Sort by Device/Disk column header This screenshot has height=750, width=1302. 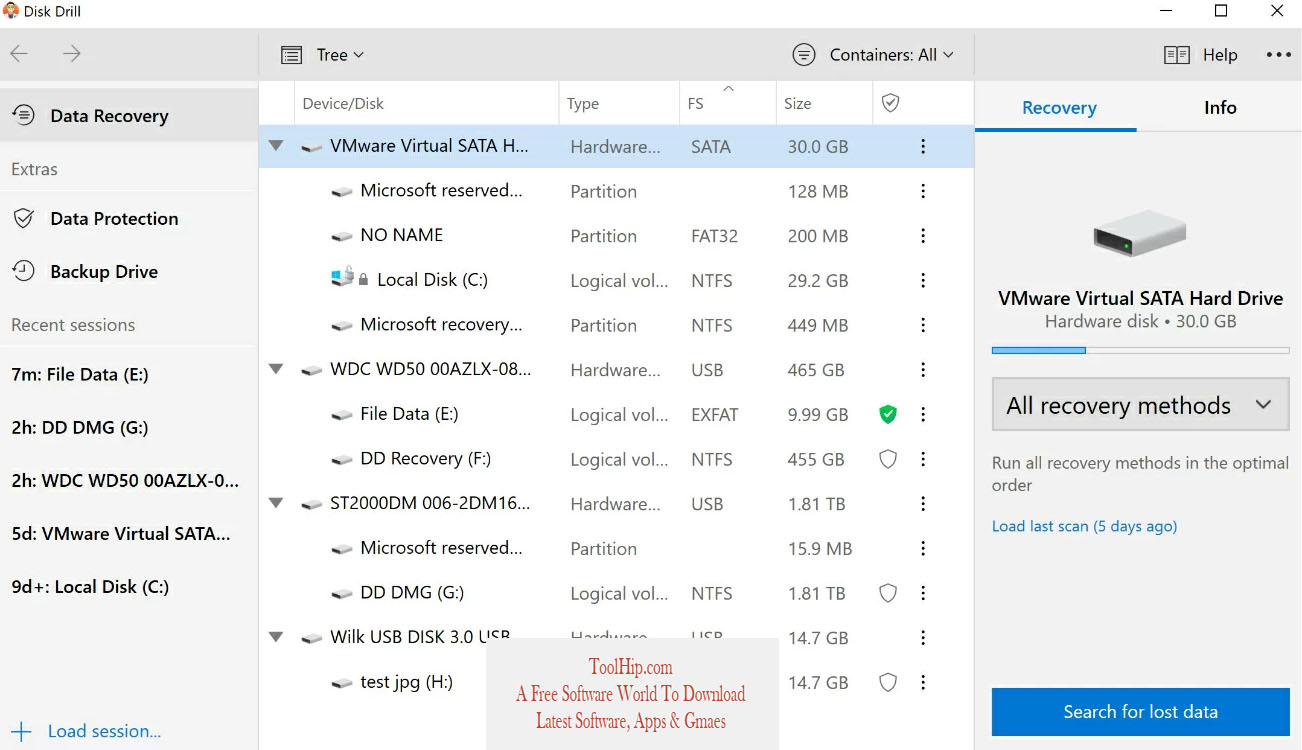[427, 103]
